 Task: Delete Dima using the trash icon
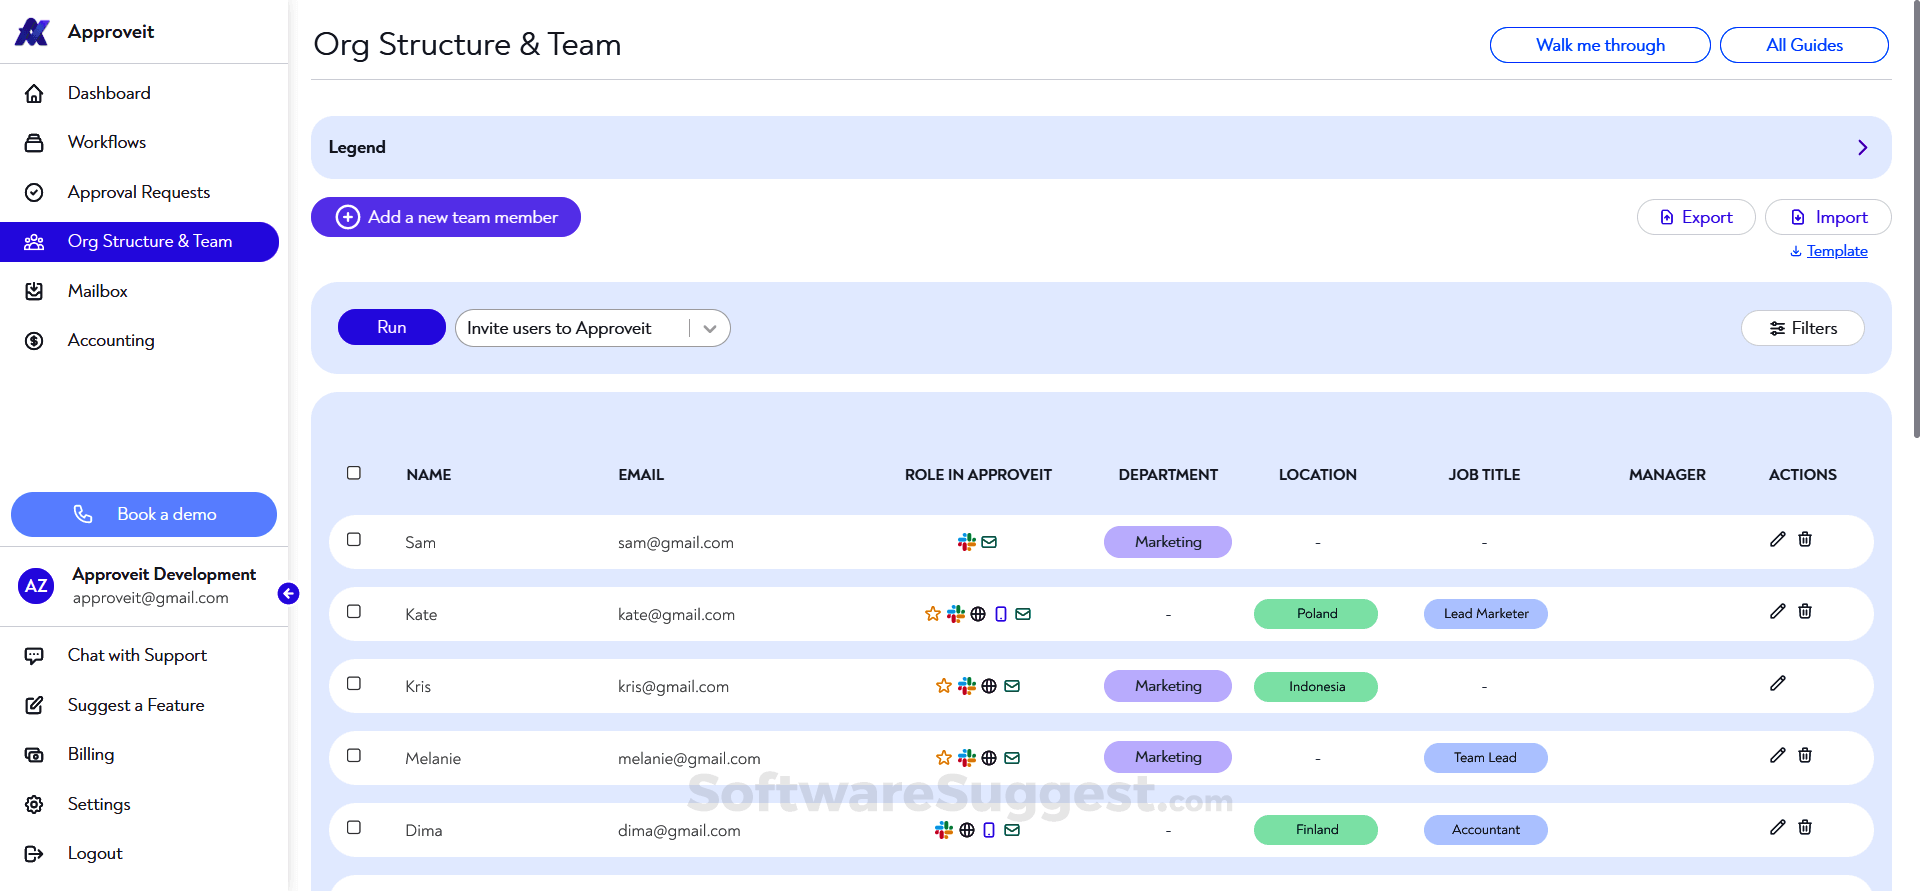(x=1805, y=827)
